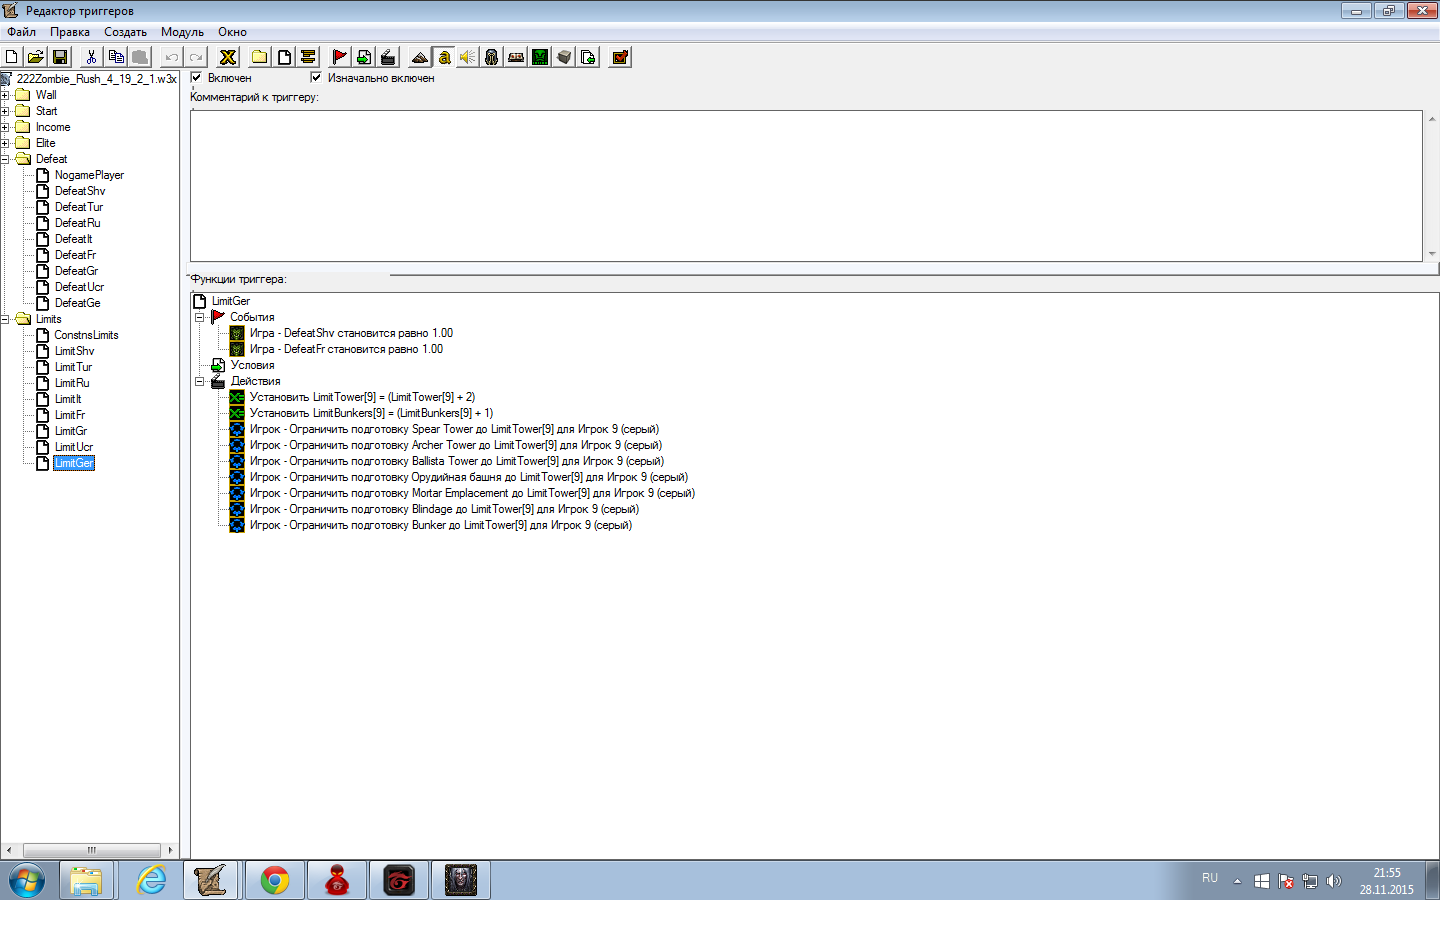The image size is (1440, 930).
Task: Open the AI Editor green face icon
Action: click(540, 57)
